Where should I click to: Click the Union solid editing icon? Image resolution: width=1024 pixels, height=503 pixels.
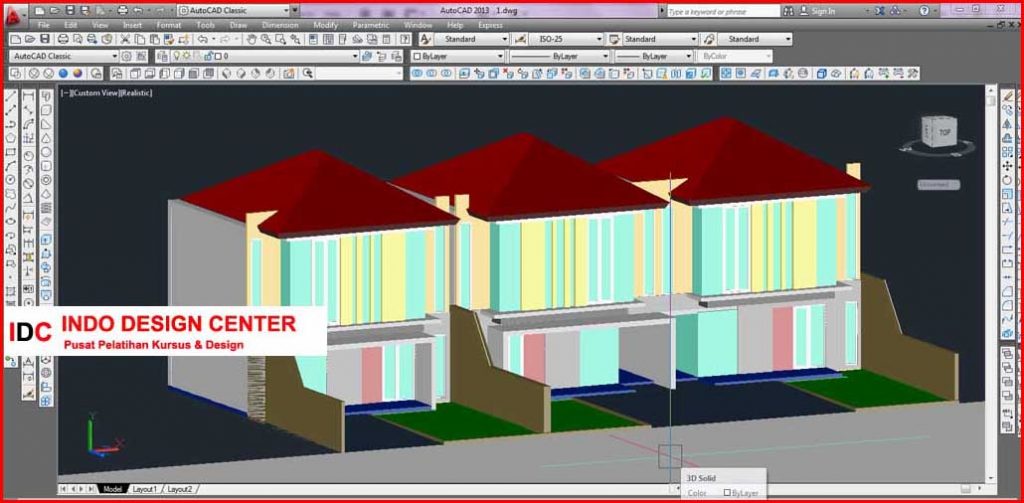coord(417,73)
